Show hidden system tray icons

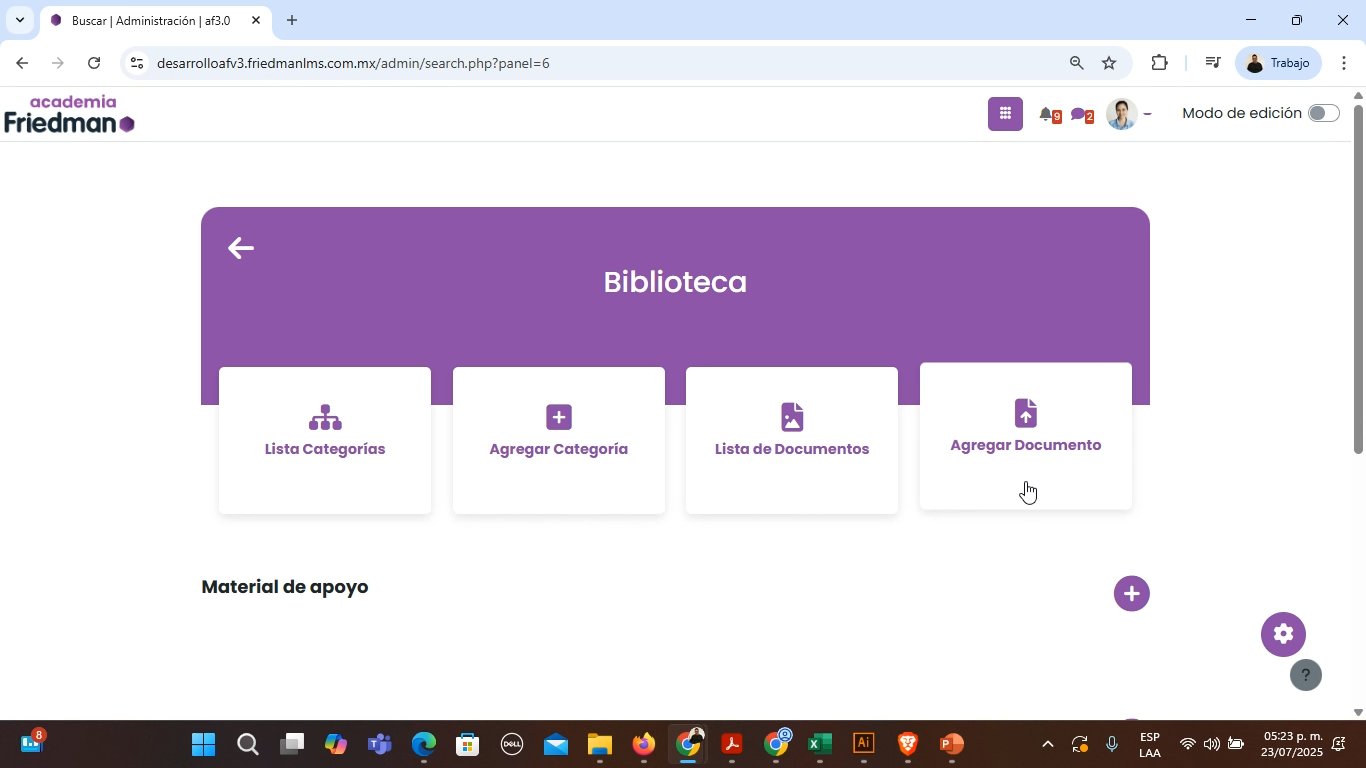pyautogui.click(x=1047, y=744)
